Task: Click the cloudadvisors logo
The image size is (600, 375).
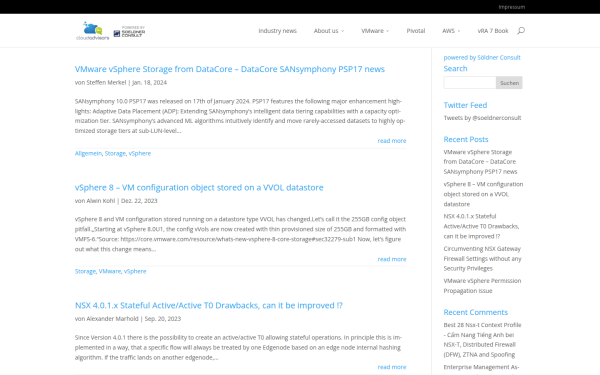Action: (93, 31)
